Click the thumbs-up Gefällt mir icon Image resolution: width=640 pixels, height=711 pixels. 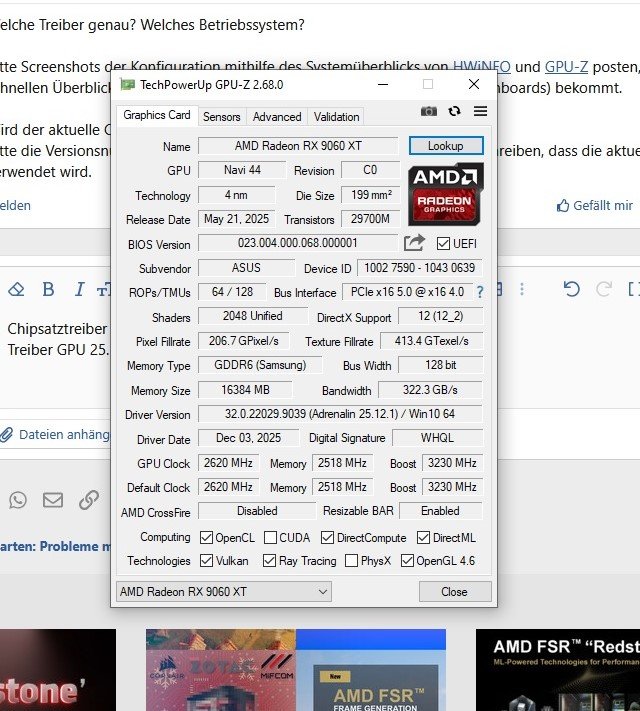[563, 205]
